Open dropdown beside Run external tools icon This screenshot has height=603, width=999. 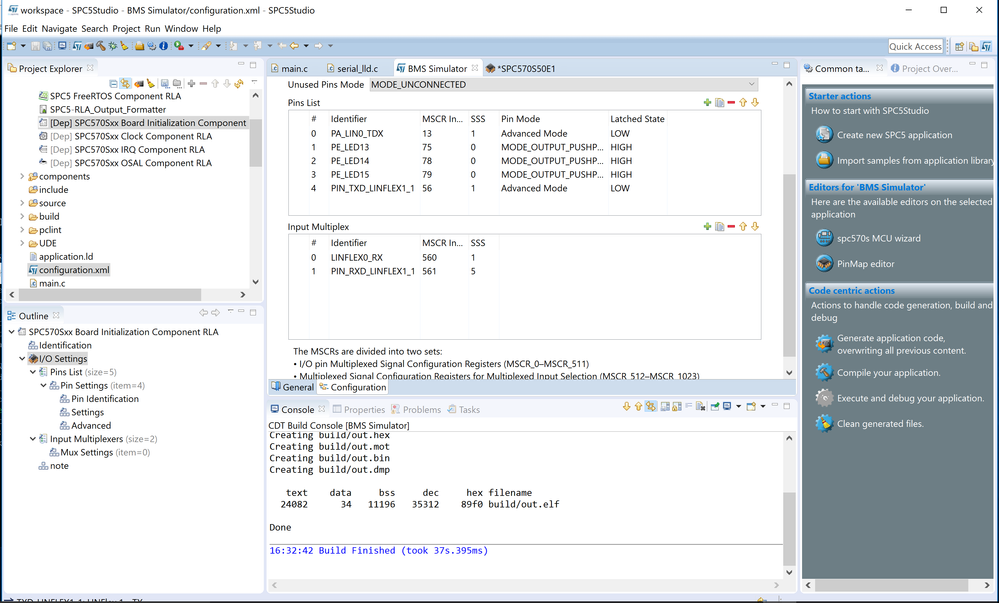[190, 46]
